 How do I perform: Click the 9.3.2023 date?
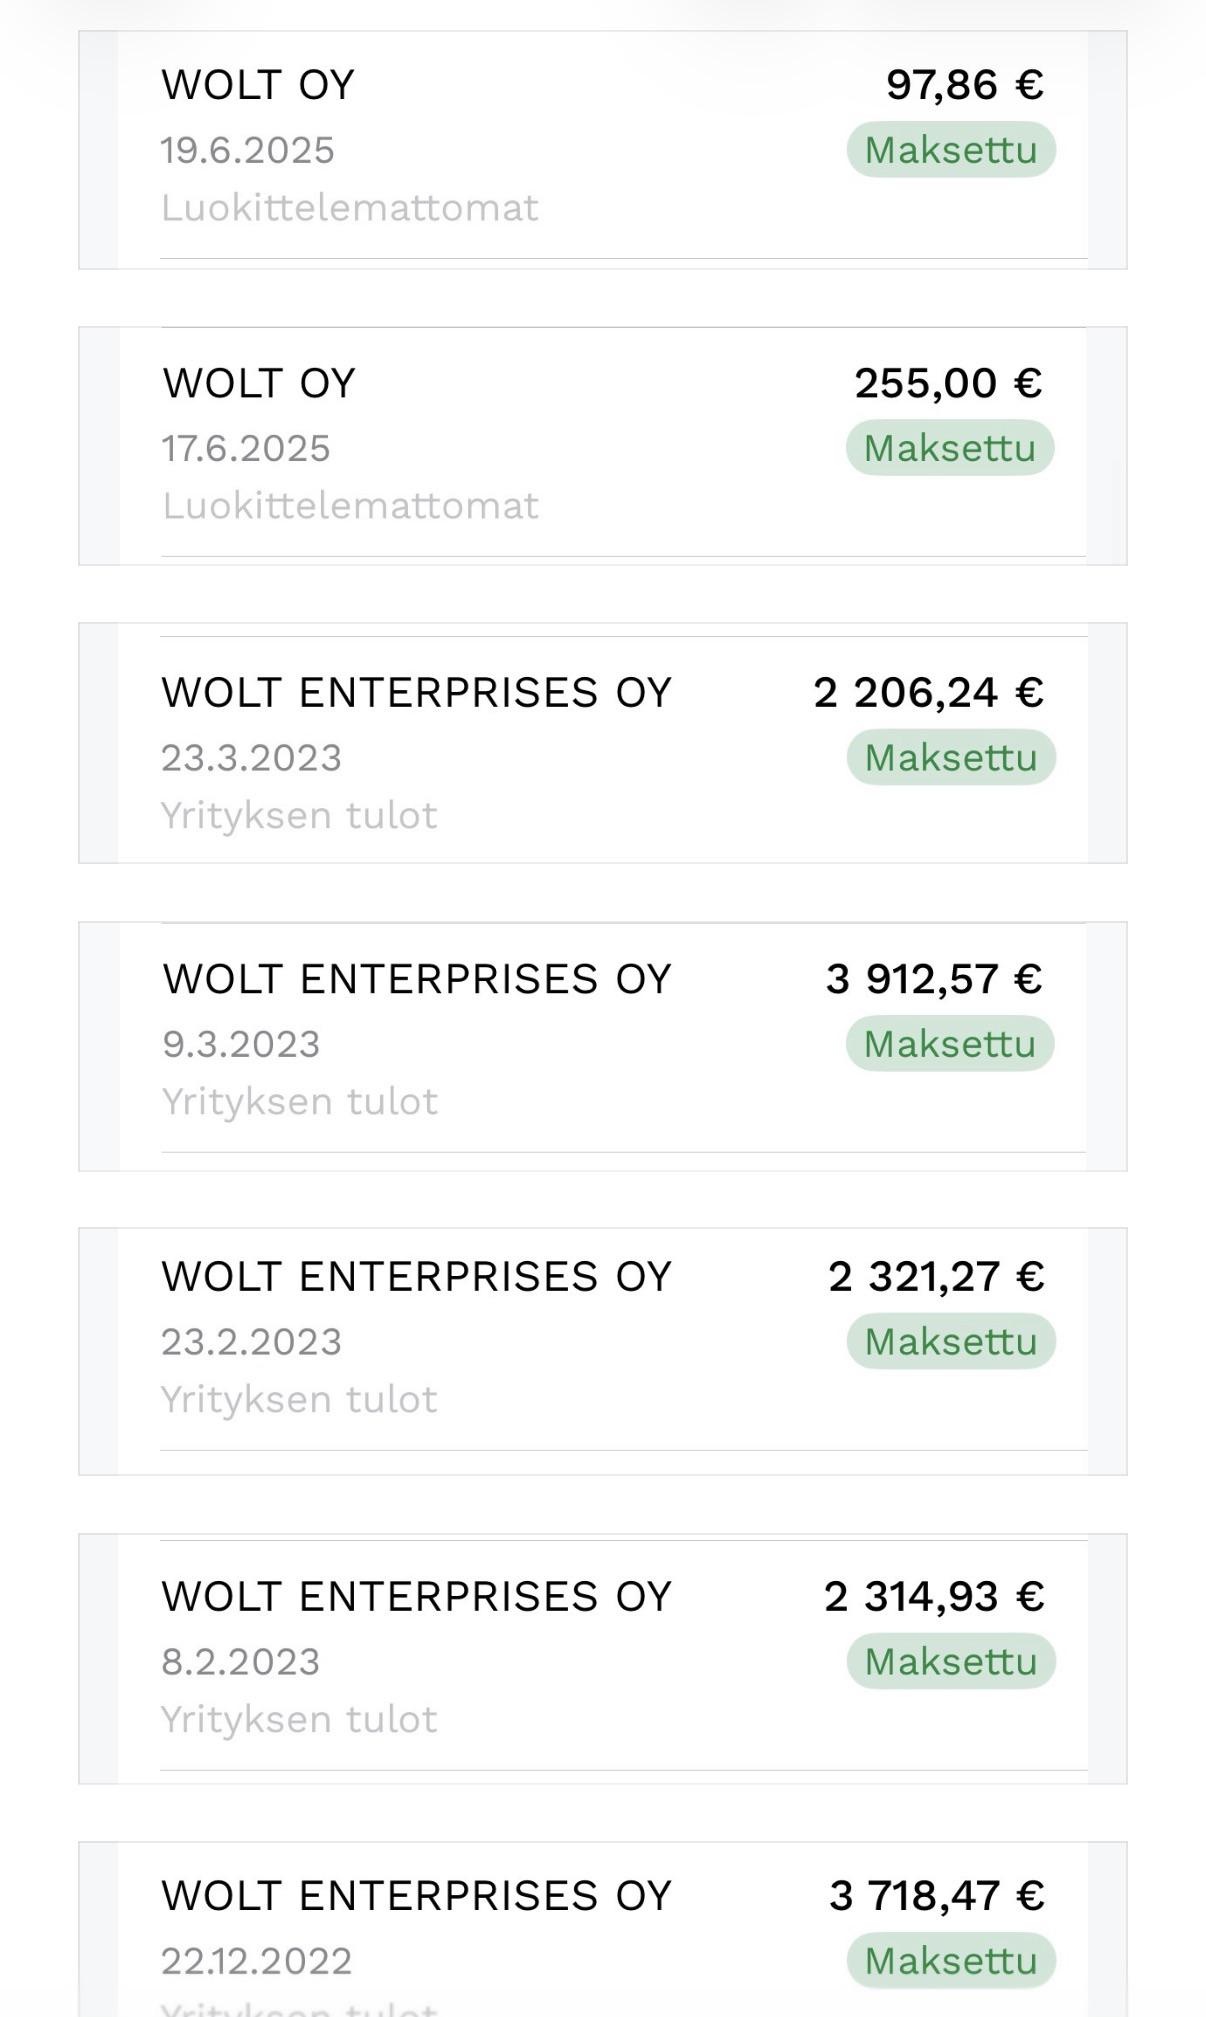241,1044
